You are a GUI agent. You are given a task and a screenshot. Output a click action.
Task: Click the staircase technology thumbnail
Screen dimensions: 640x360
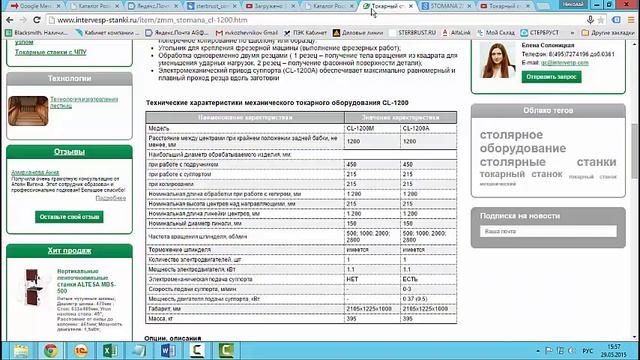28,111
